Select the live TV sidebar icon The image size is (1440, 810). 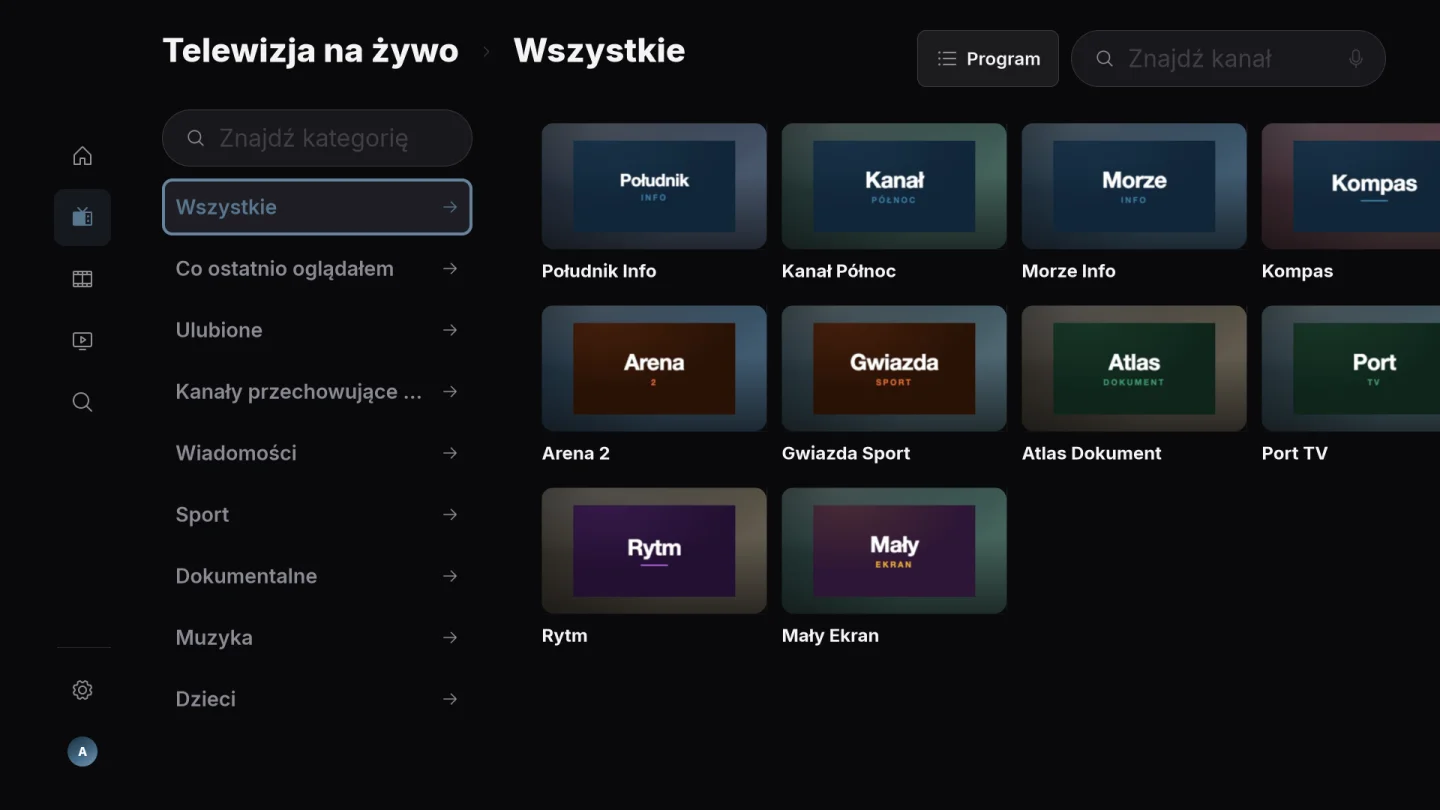[x=82, y=217]
